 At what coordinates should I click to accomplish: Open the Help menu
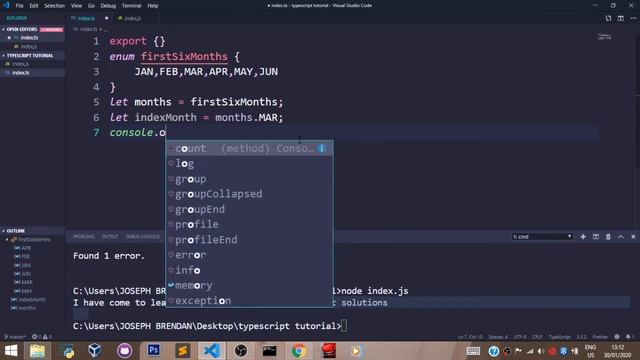(x=153, y=6)
